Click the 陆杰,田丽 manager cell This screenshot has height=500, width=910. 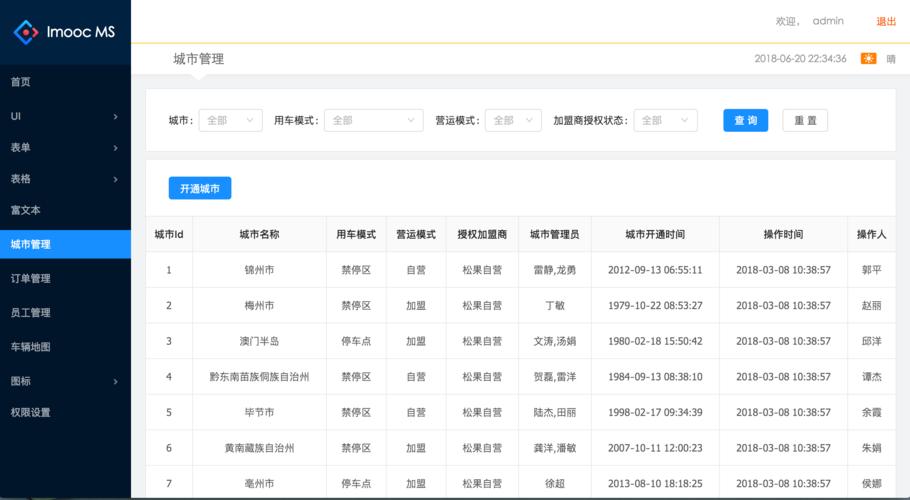tap(555, 412)
